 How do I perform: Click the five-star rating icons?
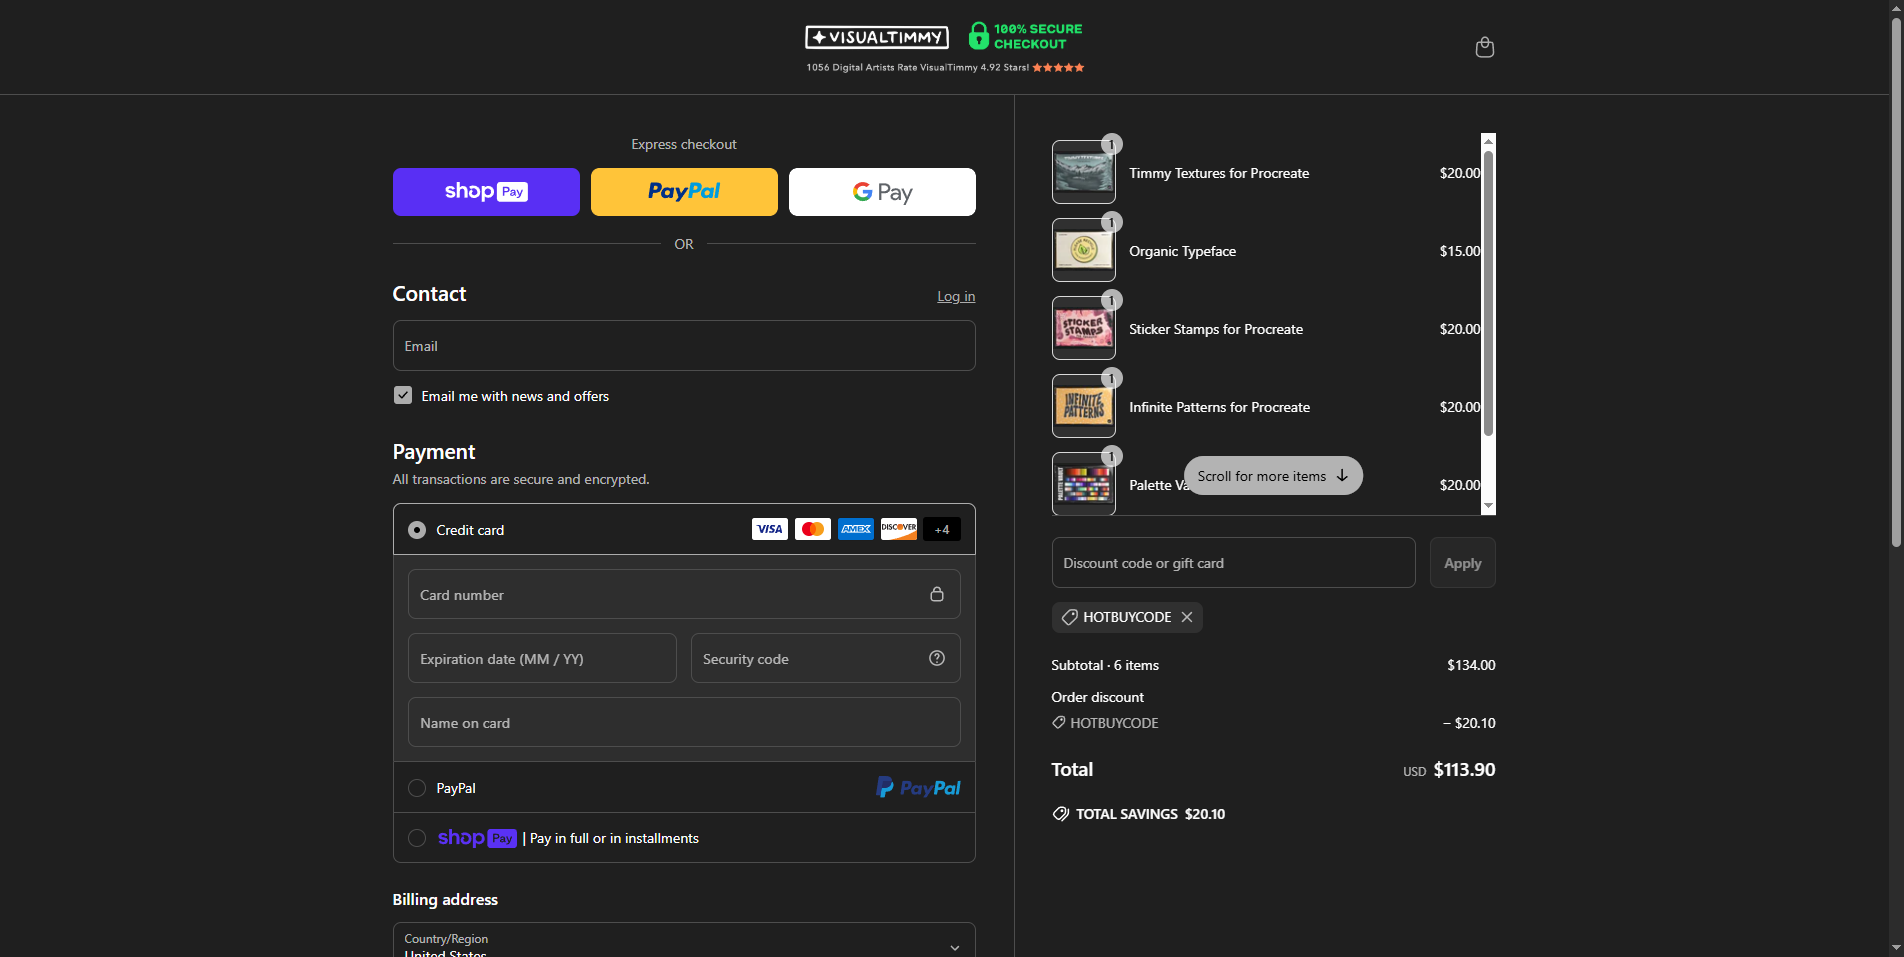click(1058, 68)
